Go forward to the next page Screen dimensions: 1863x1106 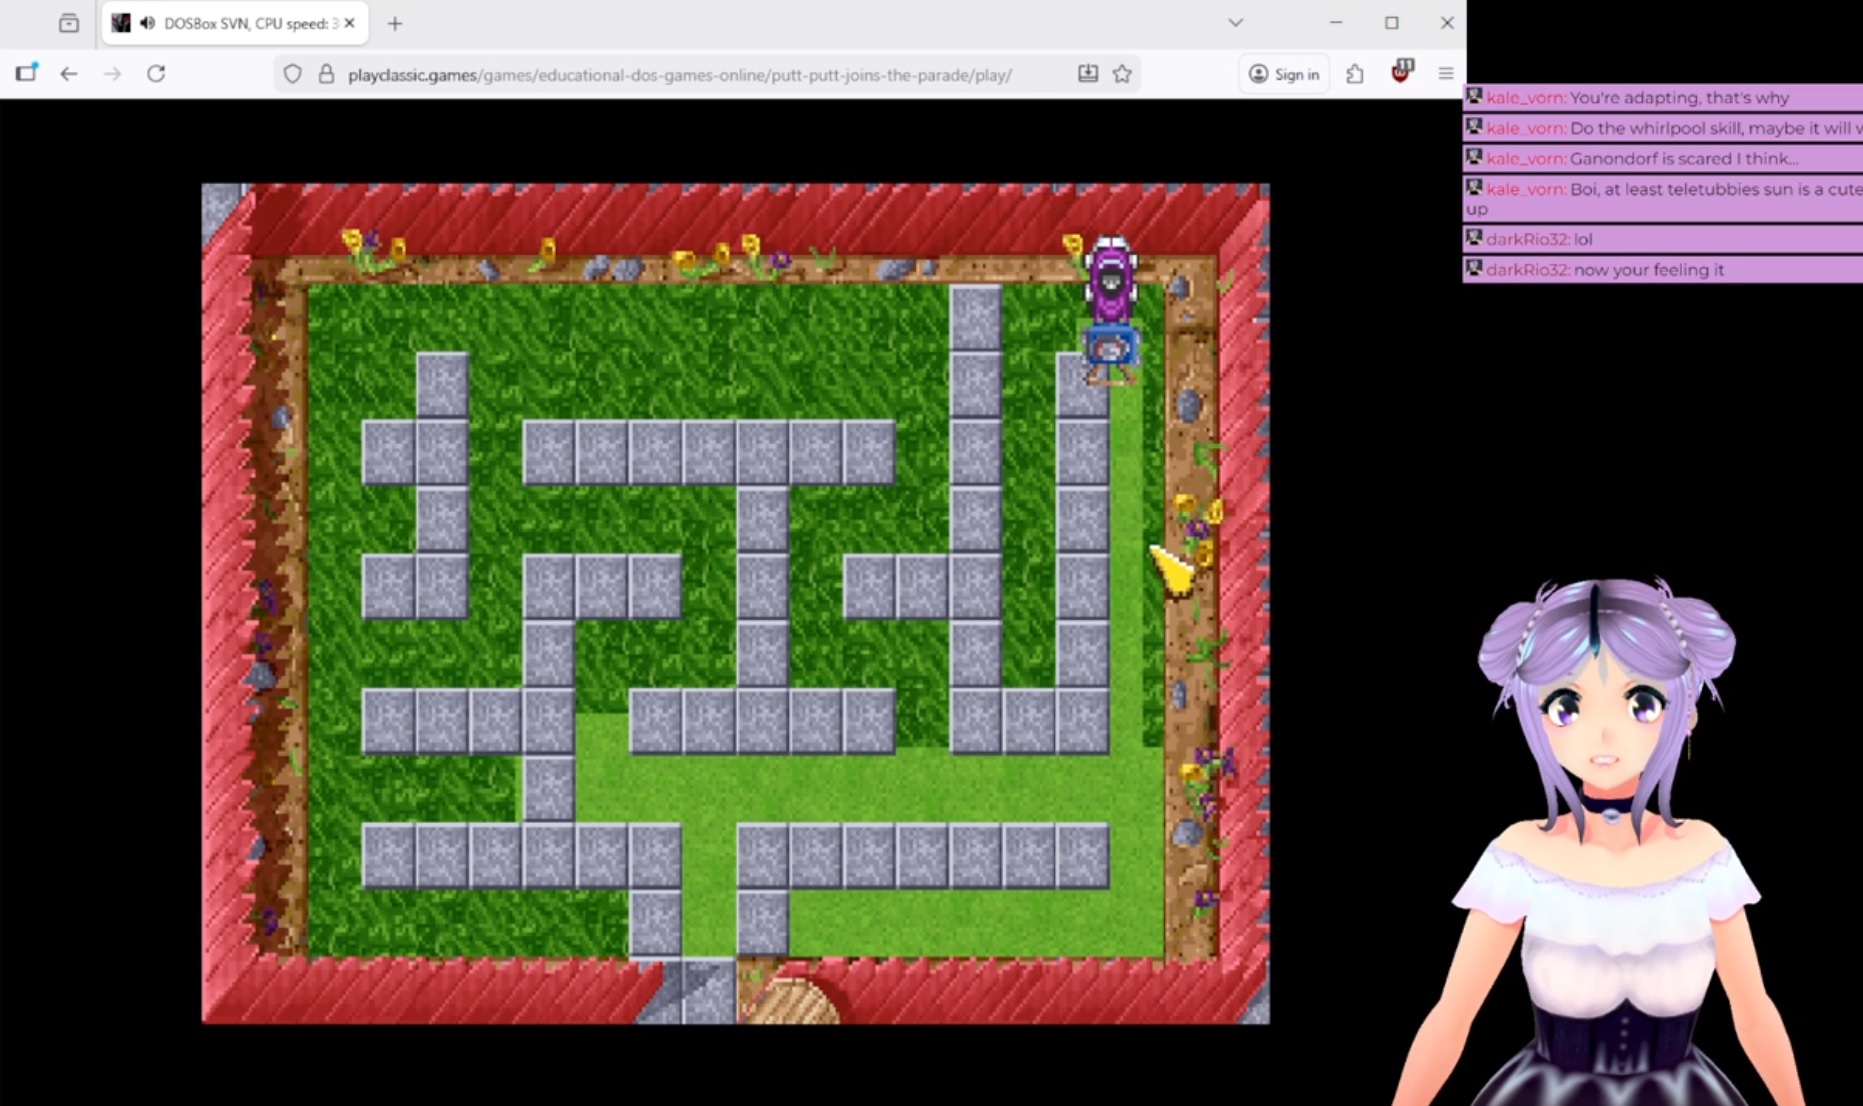point(112,74)
